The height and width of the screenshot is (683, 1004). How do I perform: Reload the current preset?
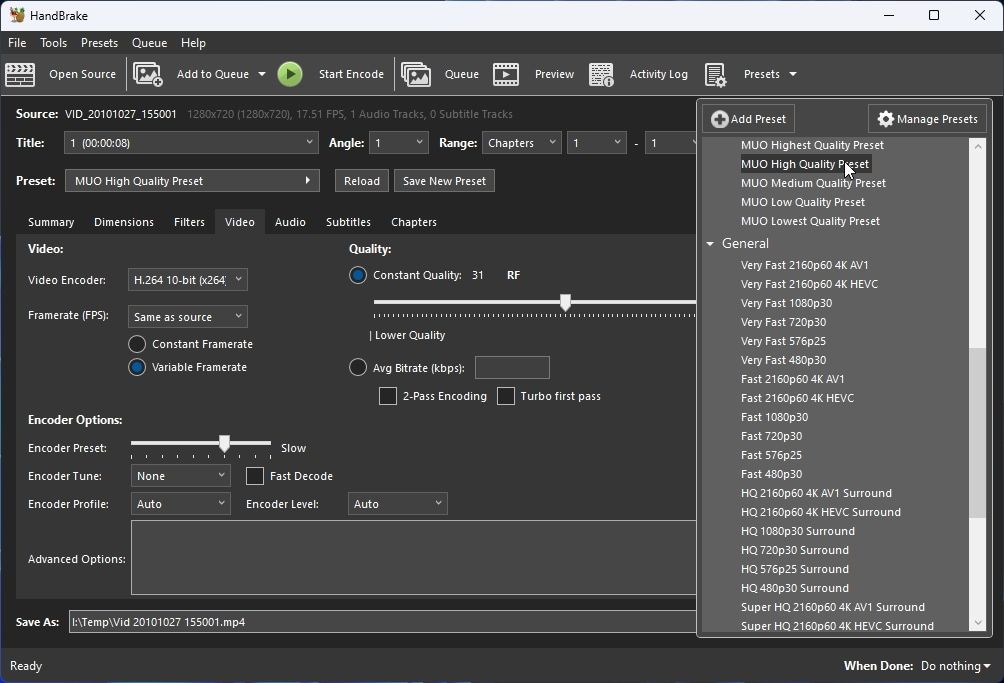tap(361, 181)
